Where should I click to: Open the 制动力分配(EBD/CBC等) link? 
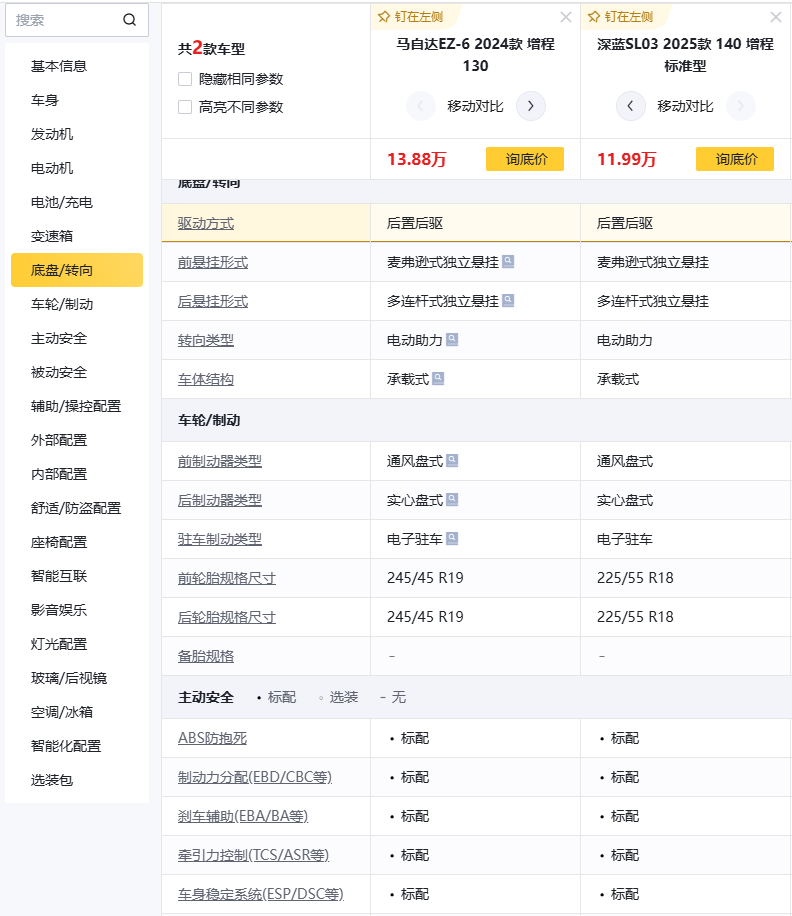255,777
